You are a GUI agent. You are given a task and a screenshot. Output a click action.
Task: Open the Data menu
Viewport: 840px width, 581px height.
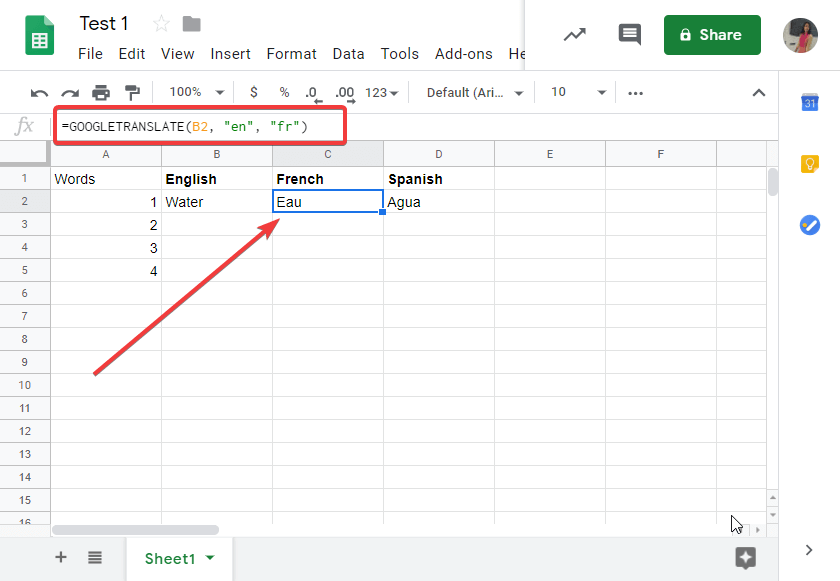point(348,54)
